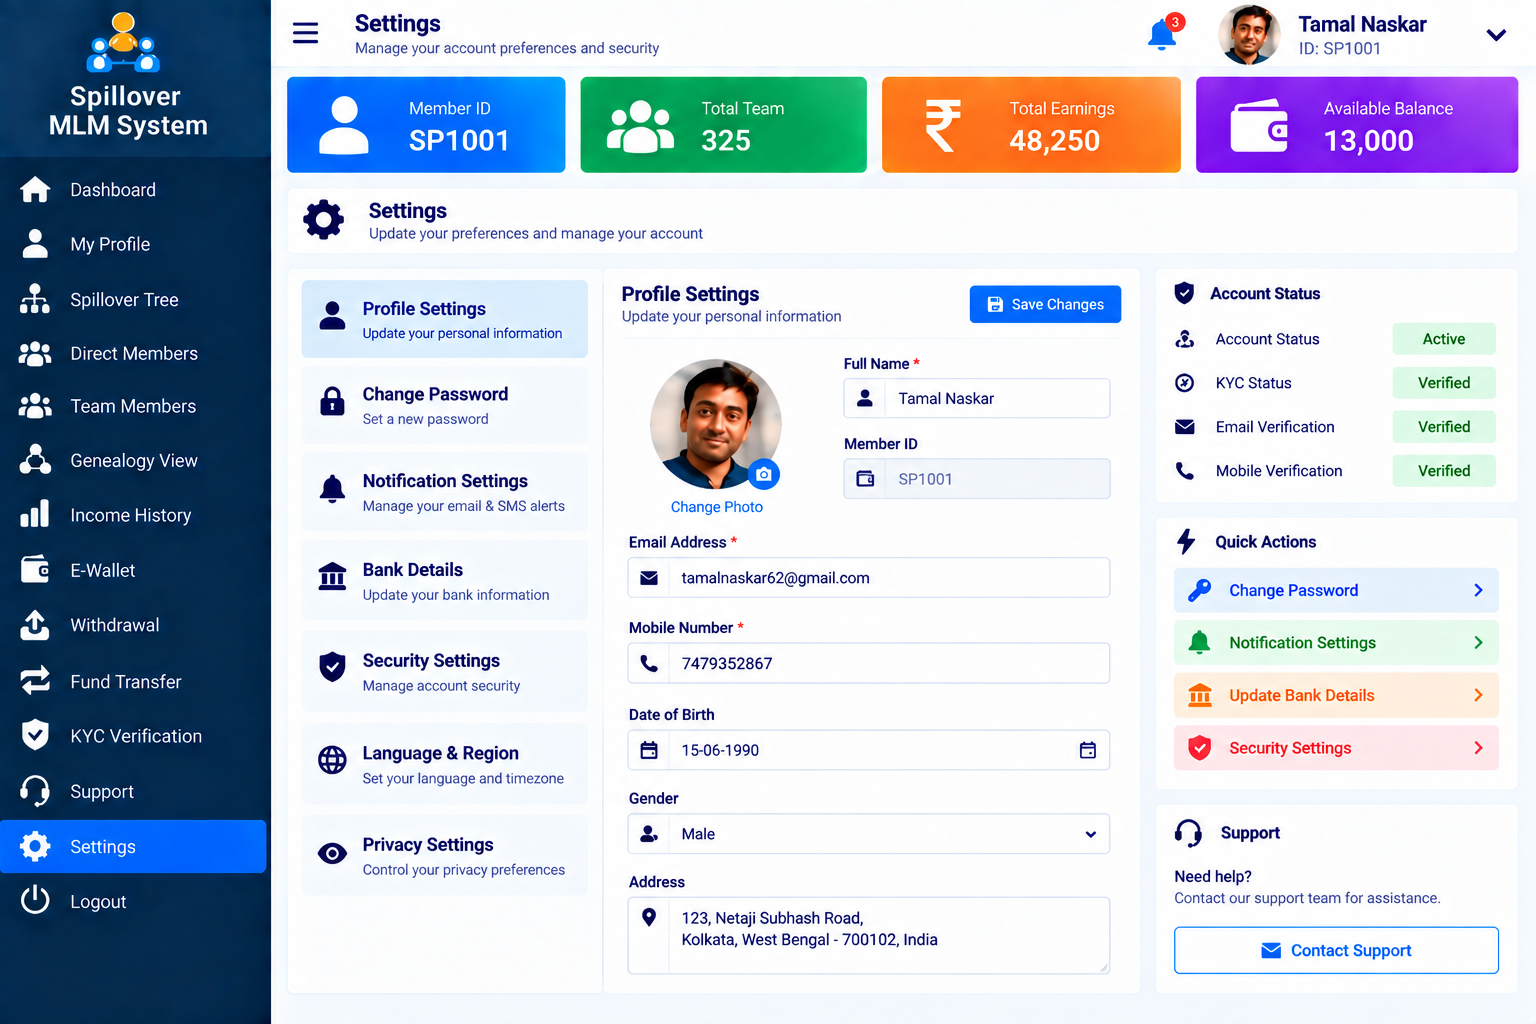Click the Full Name input field

[977, 398]
